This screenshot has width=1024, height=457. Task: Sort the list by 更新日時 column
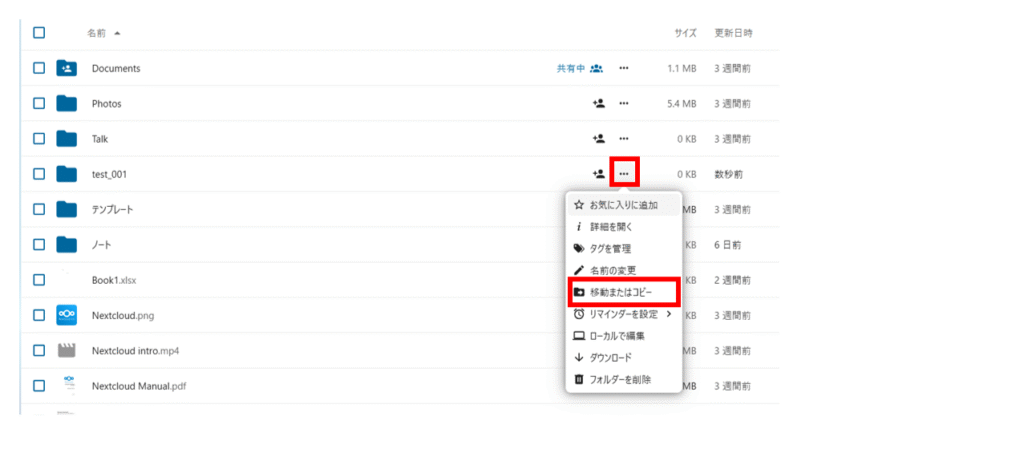tap(733, 33)
